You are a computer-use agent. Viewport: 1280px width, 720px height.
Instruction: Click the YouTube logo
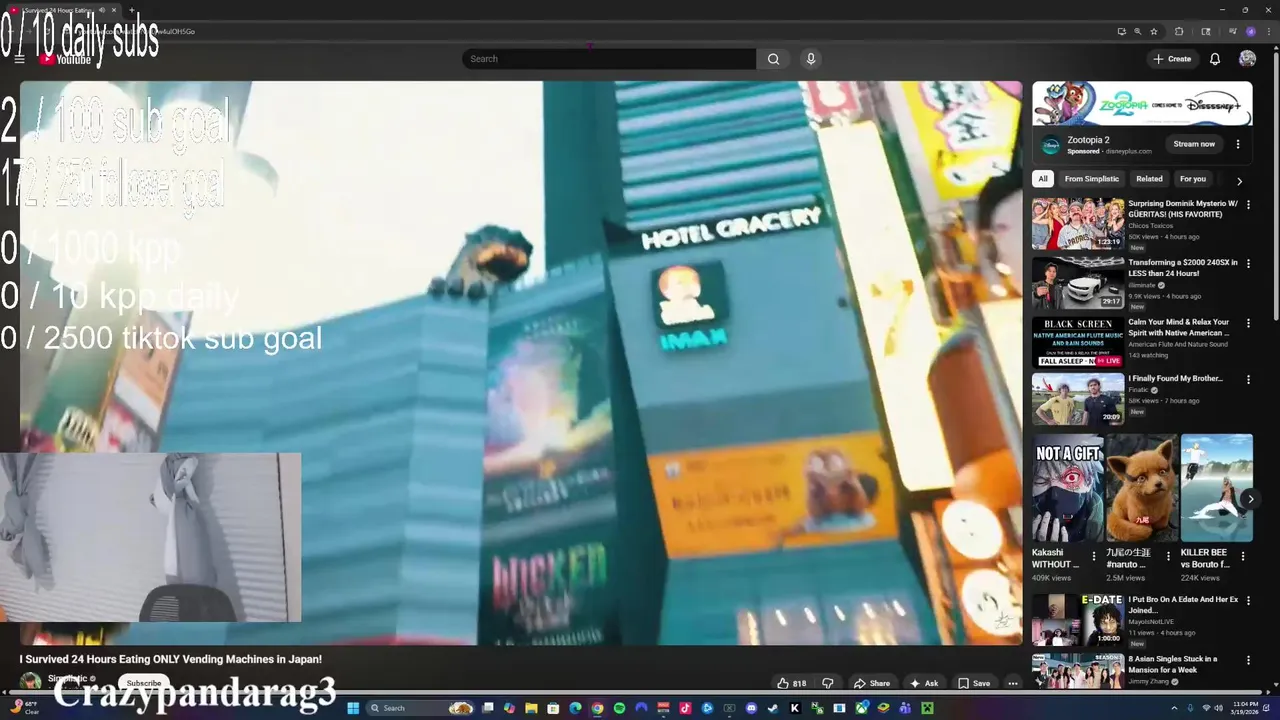(x=66, y=59)
